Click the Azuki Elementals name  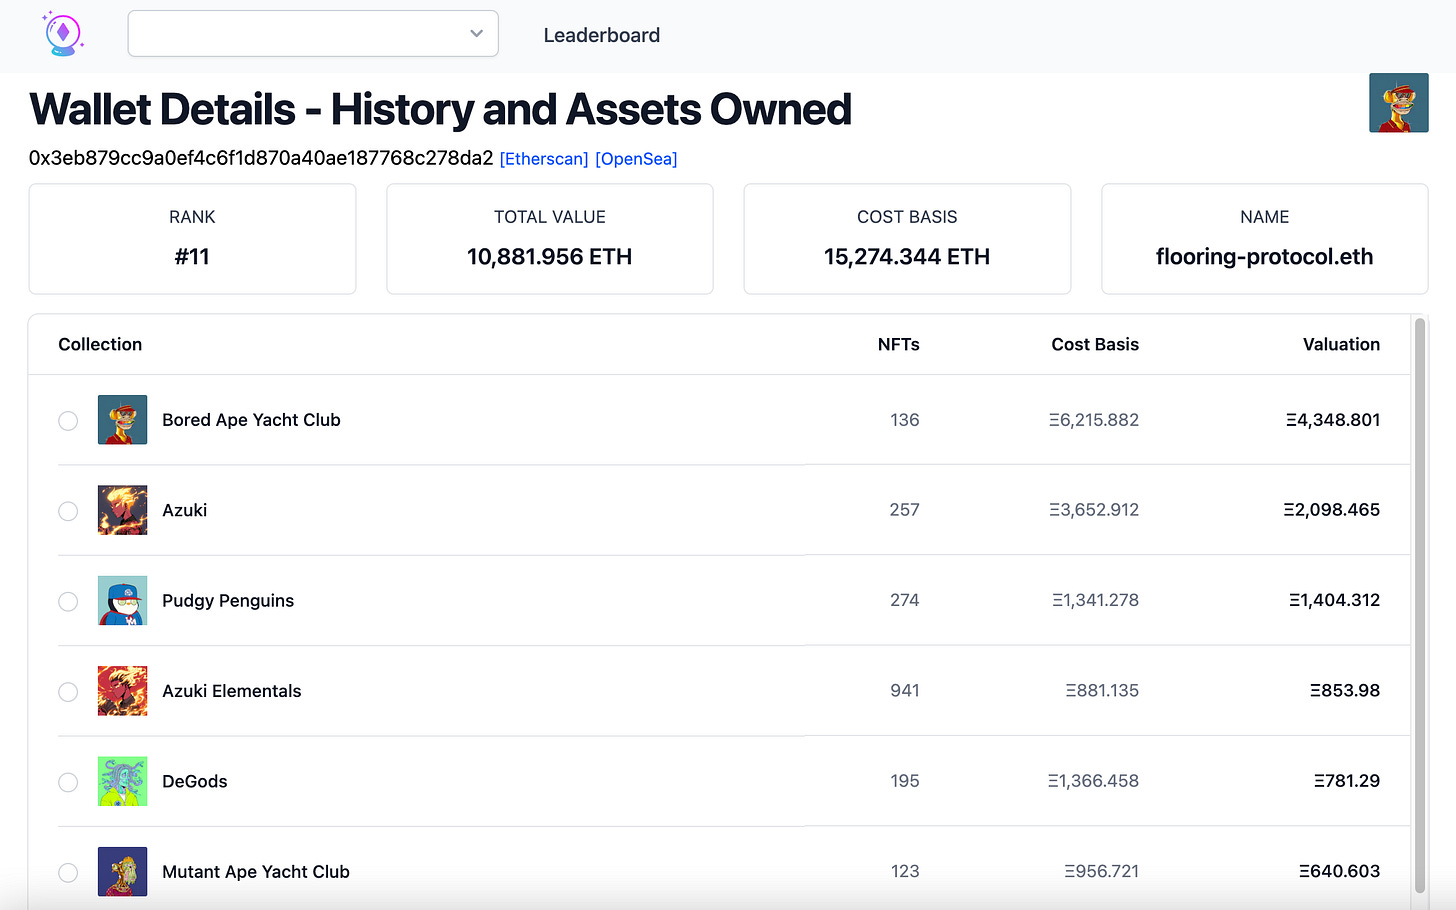(231, 691)
